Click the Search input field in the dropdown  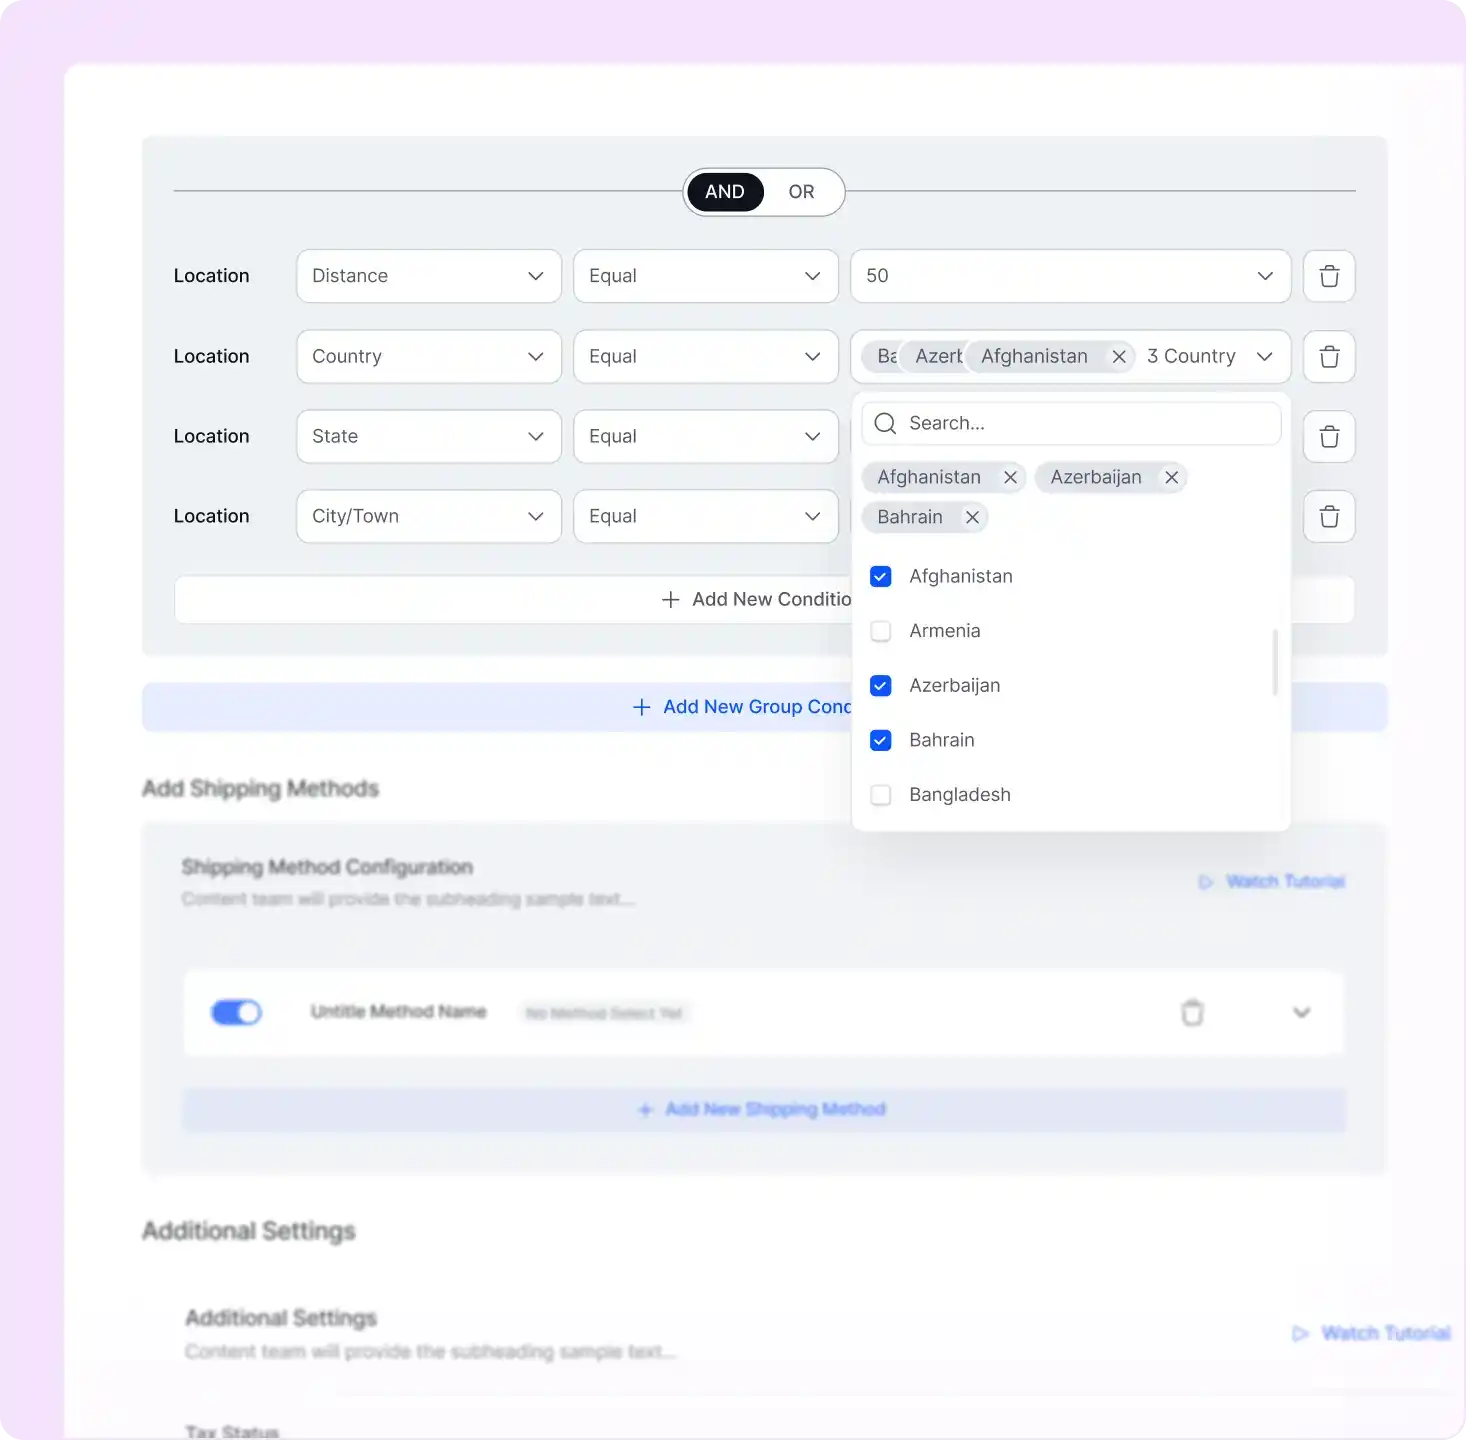coord(1070,423)
